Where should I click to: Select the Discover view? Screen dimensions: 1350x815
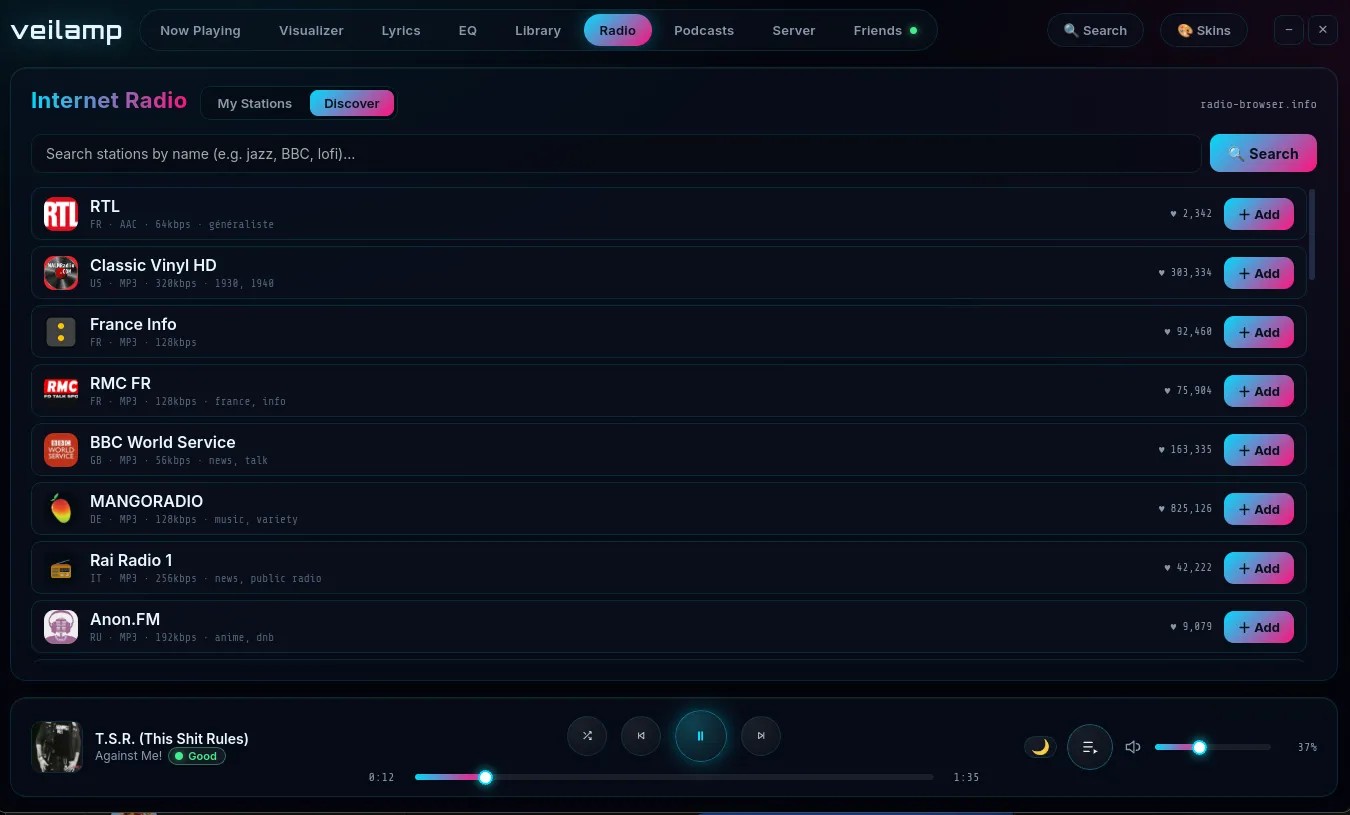352,103
